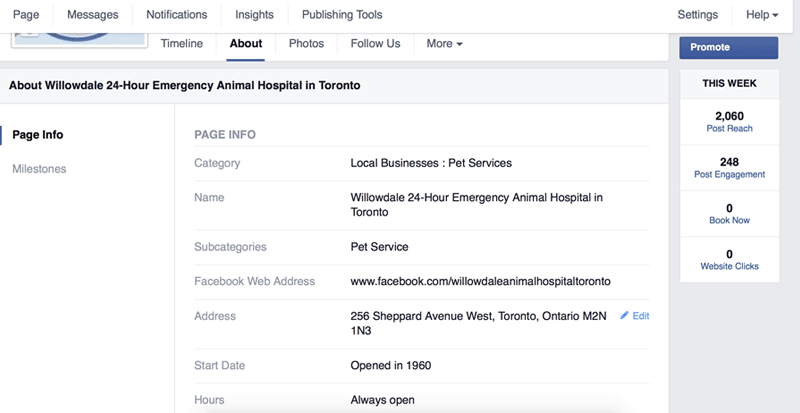Viewport: 800px width, 413px height.
Task: Open the Photos tab
Action: 306,44
